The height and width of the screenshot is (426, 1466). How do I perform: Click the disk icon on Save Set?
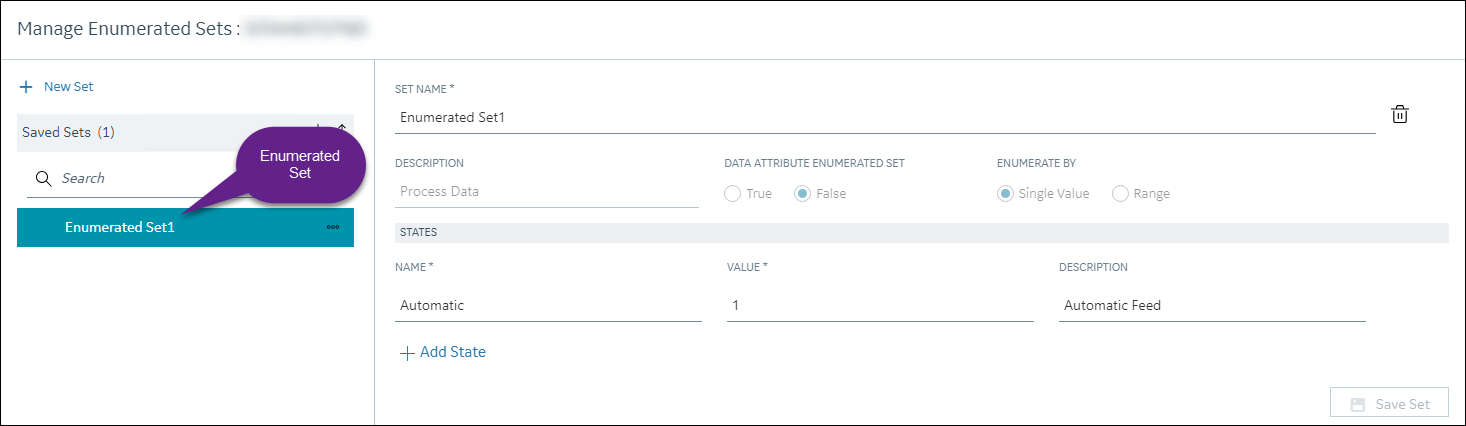coord(1358,404)
